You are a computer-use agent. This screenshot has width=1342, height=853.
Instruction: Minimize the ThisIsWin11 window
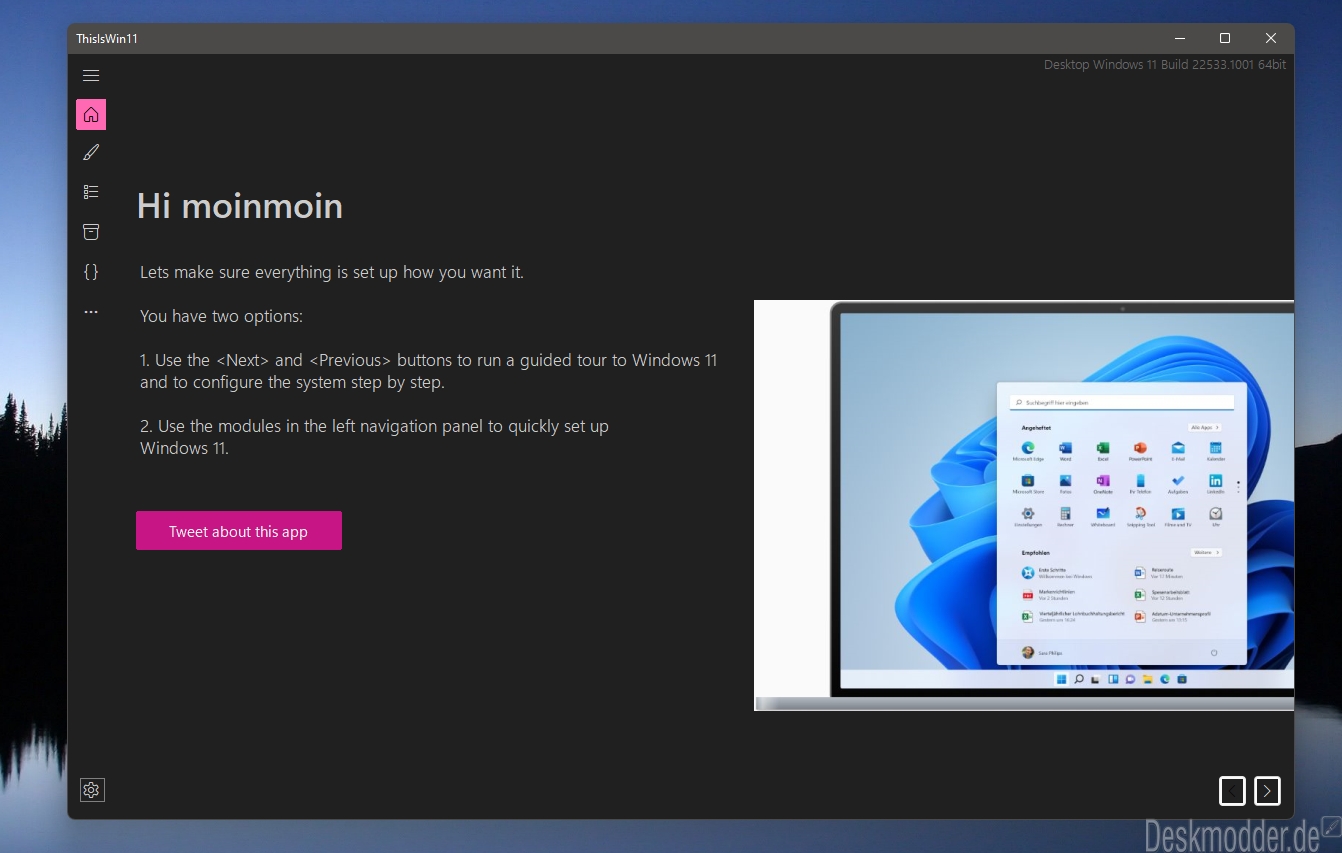[1179, 38]
